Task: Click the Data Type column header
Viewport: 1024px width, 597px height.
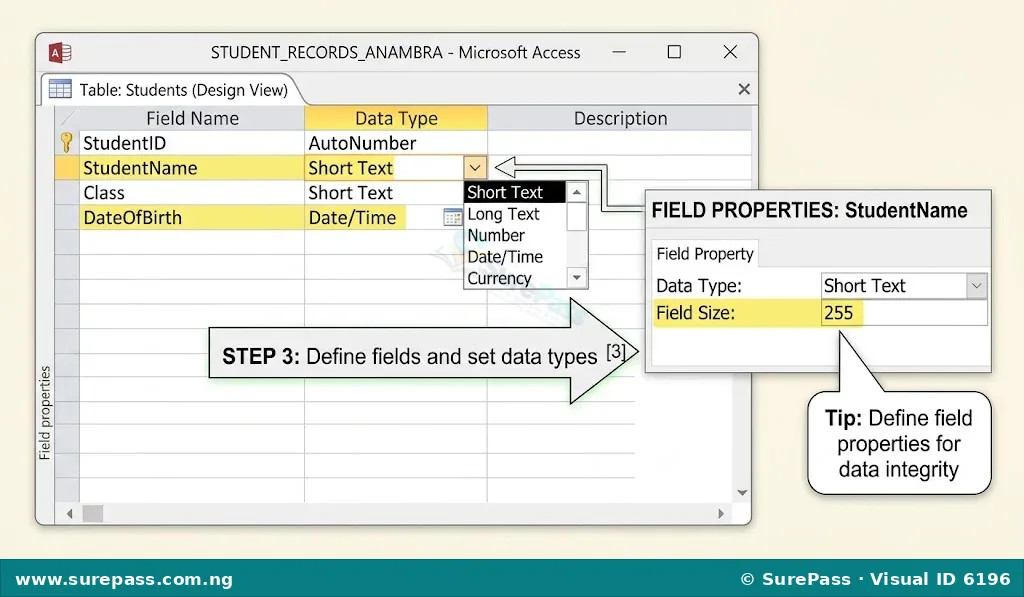Action: (396, 118)
